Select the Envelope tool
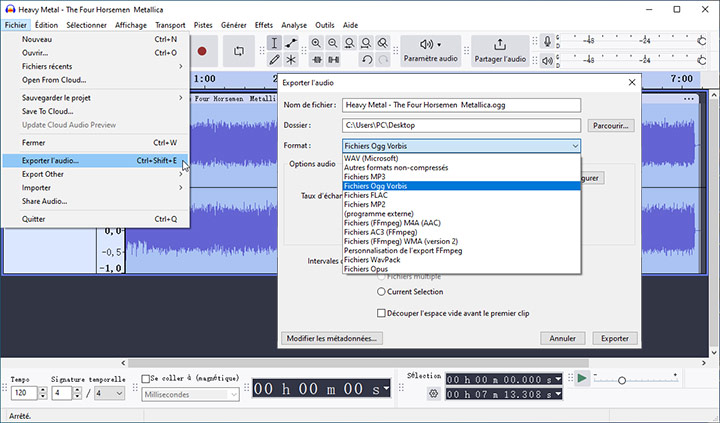This screenshot has height=423, width=720. pos(292,43)
